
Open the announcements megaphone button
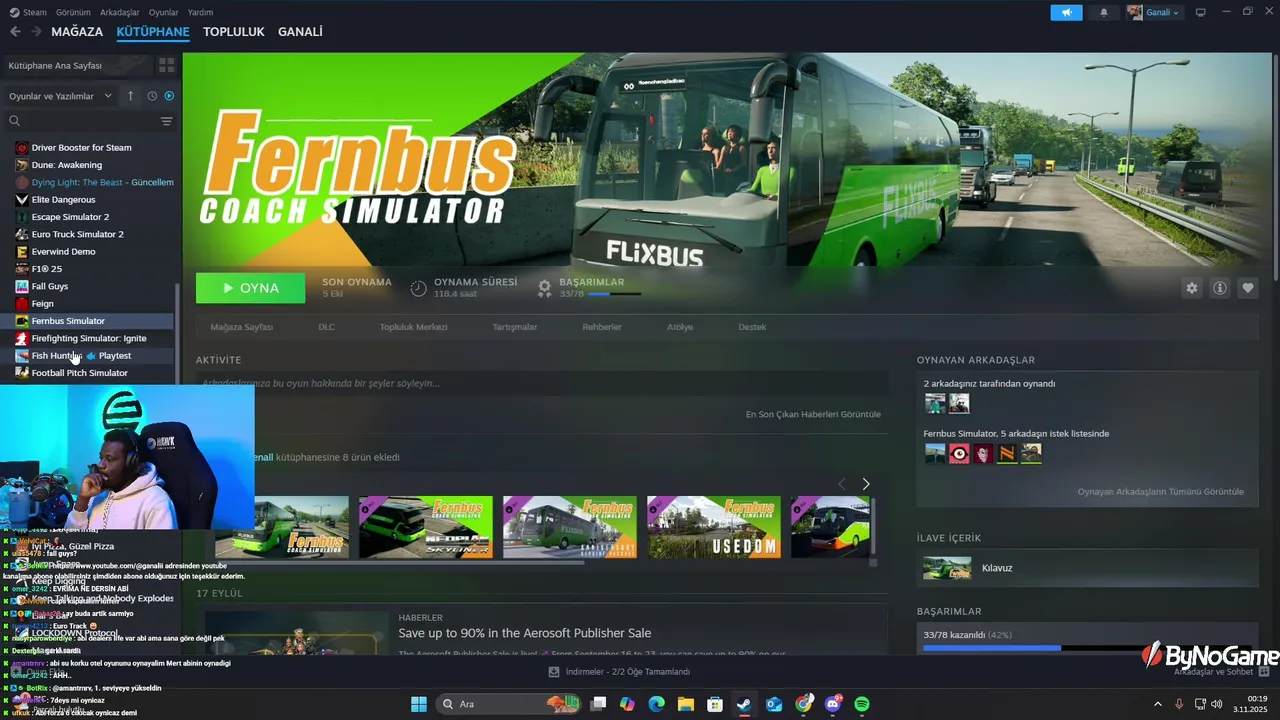(1066, 12)
